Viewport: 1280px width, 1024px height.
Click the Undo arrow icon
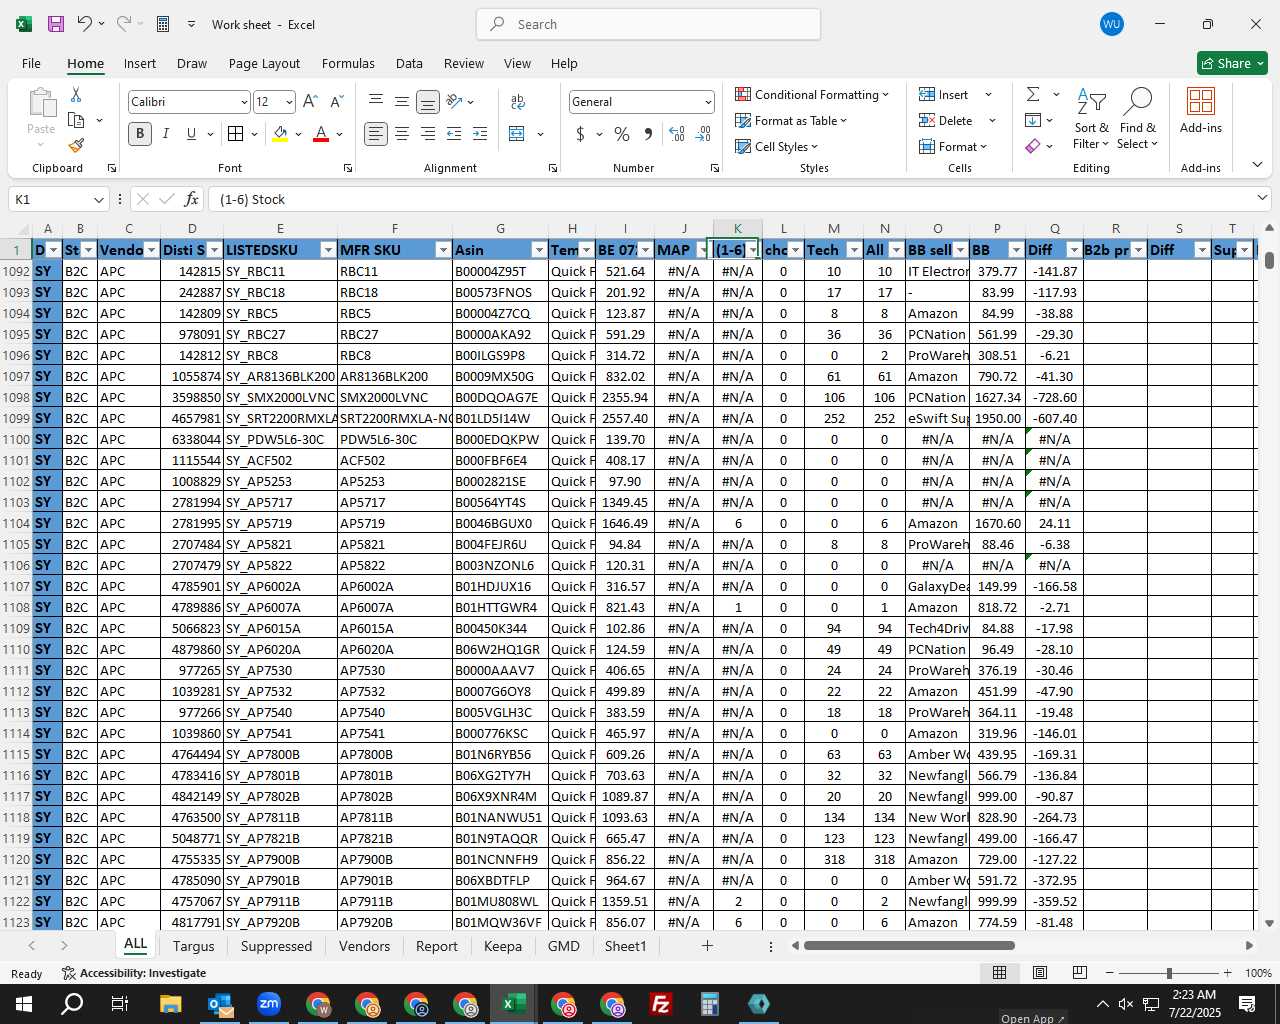(85, 24)
